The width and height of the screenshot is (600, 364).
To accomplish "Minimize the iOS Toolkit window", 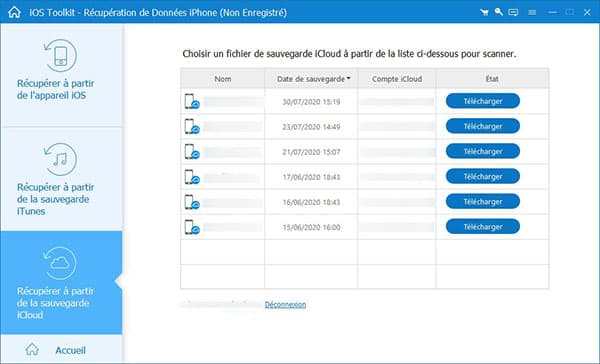I will point(552,12).
